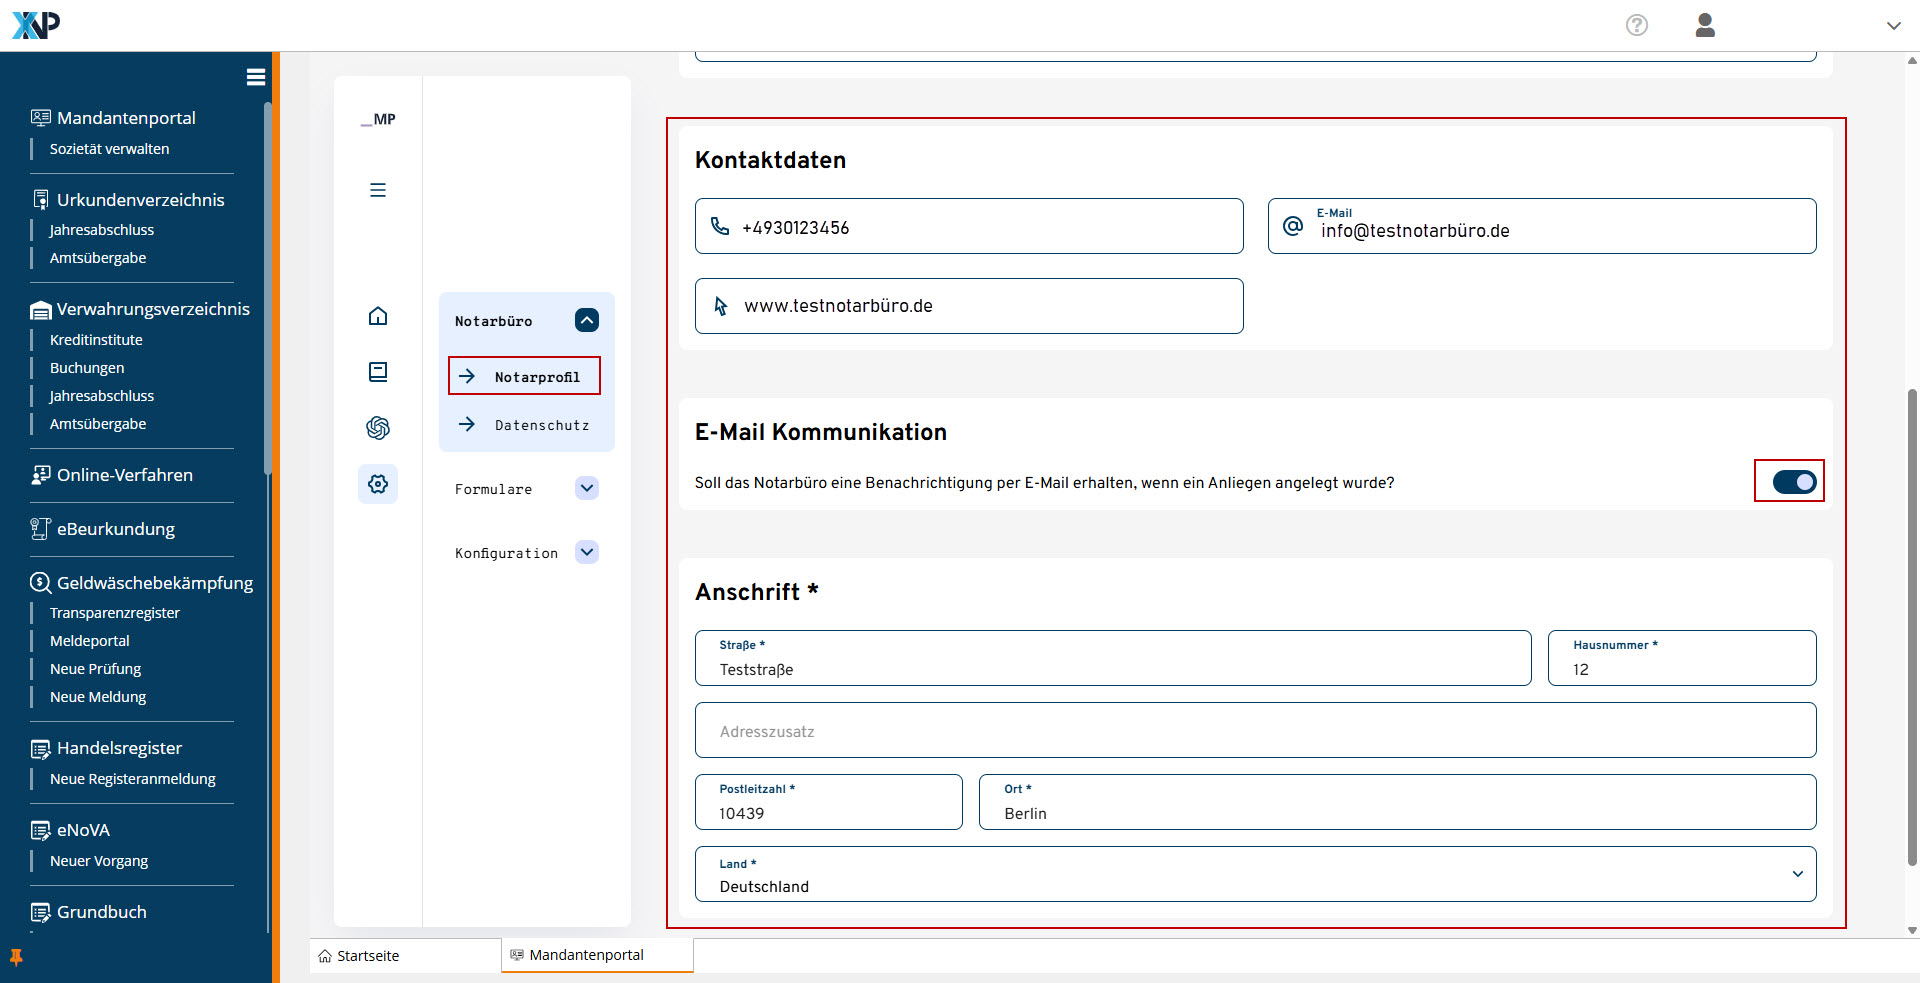The height and width of the screenshot is (983, 1920).
Task: Open Transparenzregister in the sidebar
Action: (115, 613)
